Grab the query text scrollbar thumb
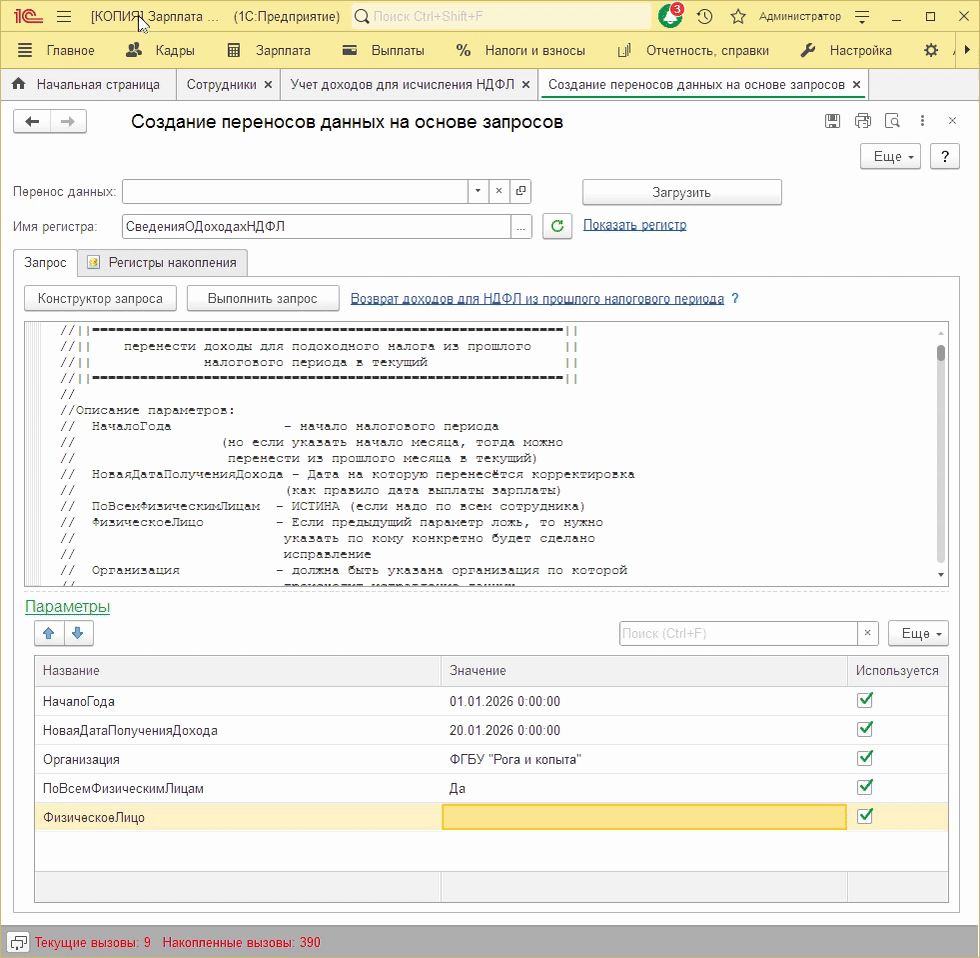The height and width of the screenshot is (958, 980). [941, 353]
